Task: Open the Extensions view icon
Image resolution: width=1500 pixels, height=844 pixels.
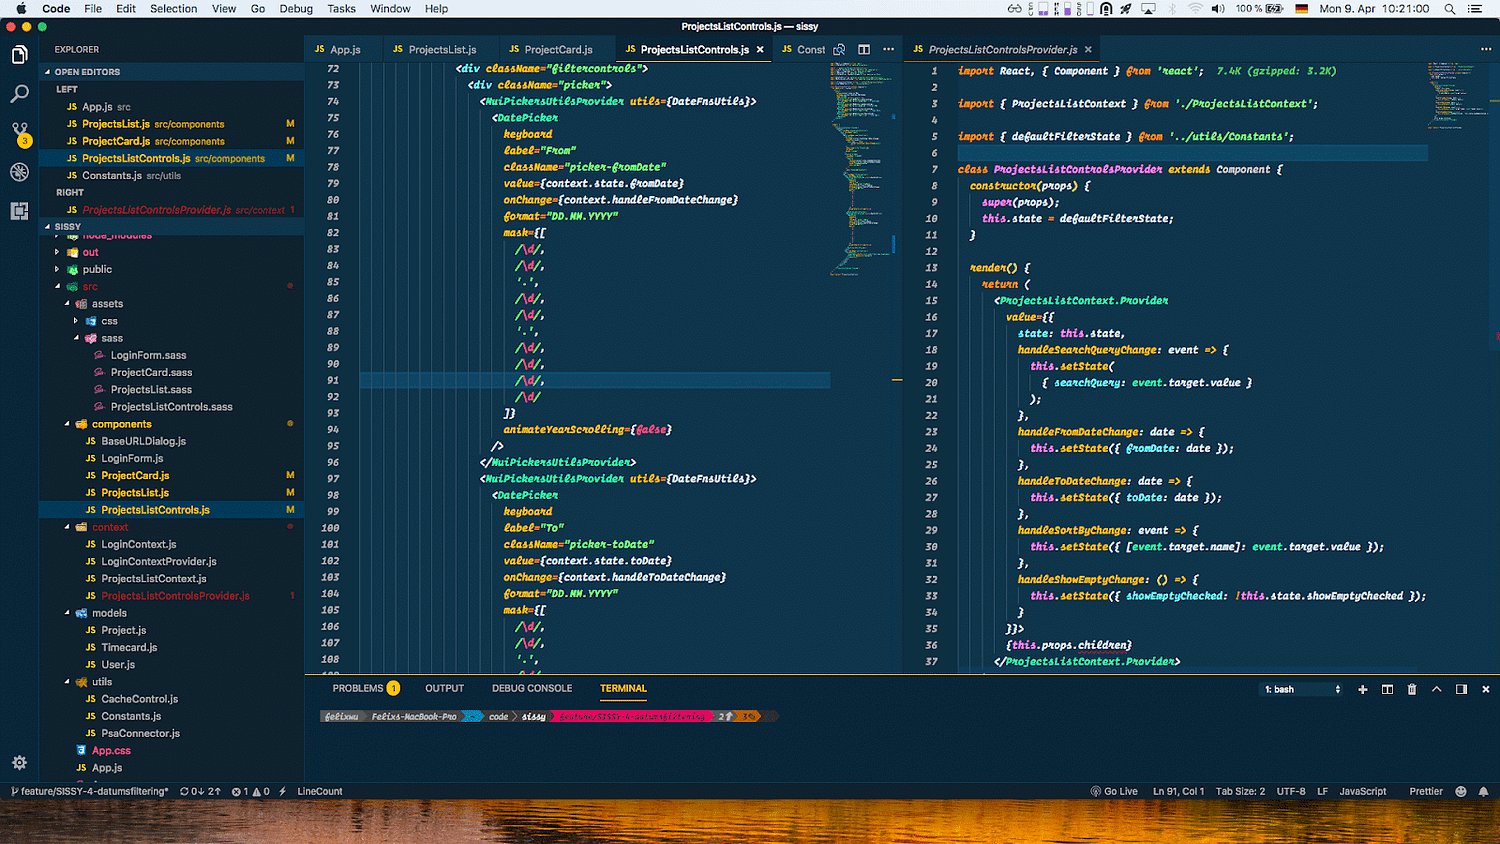Action: [x=19, y=211]
